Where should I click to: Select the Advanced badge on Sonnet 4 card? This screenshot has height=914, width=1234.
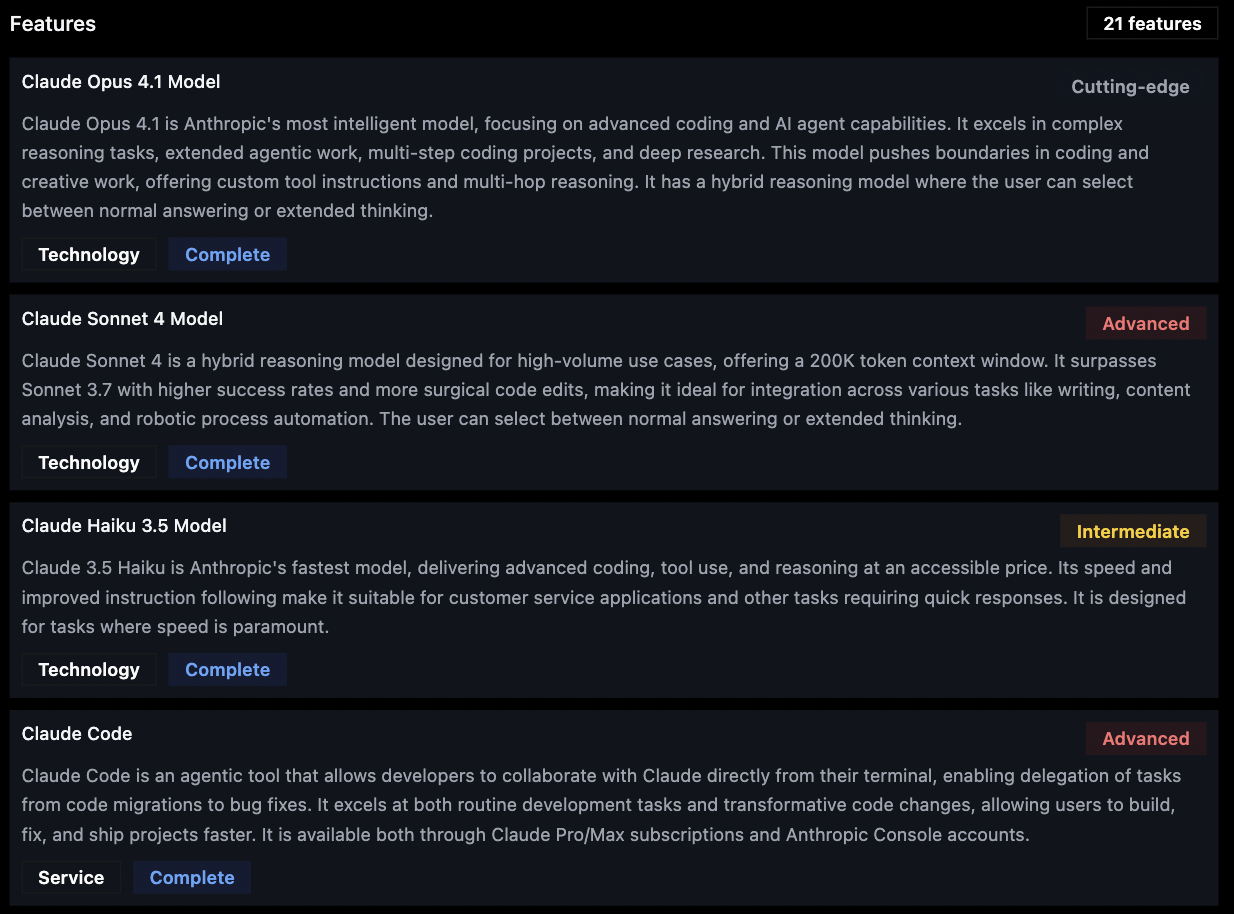point(1145,324)
